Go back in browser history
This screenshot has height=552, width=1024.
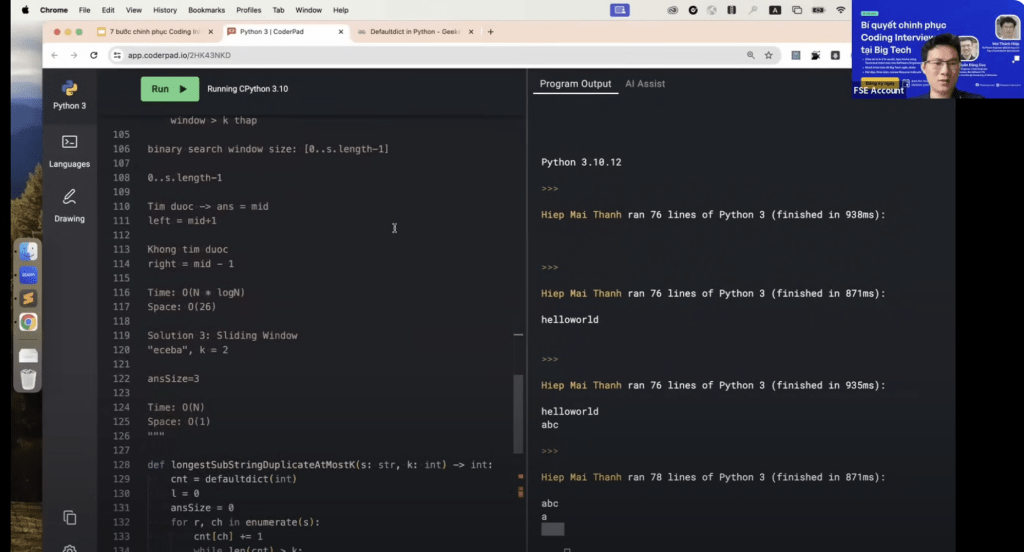[x=55, y=56]
